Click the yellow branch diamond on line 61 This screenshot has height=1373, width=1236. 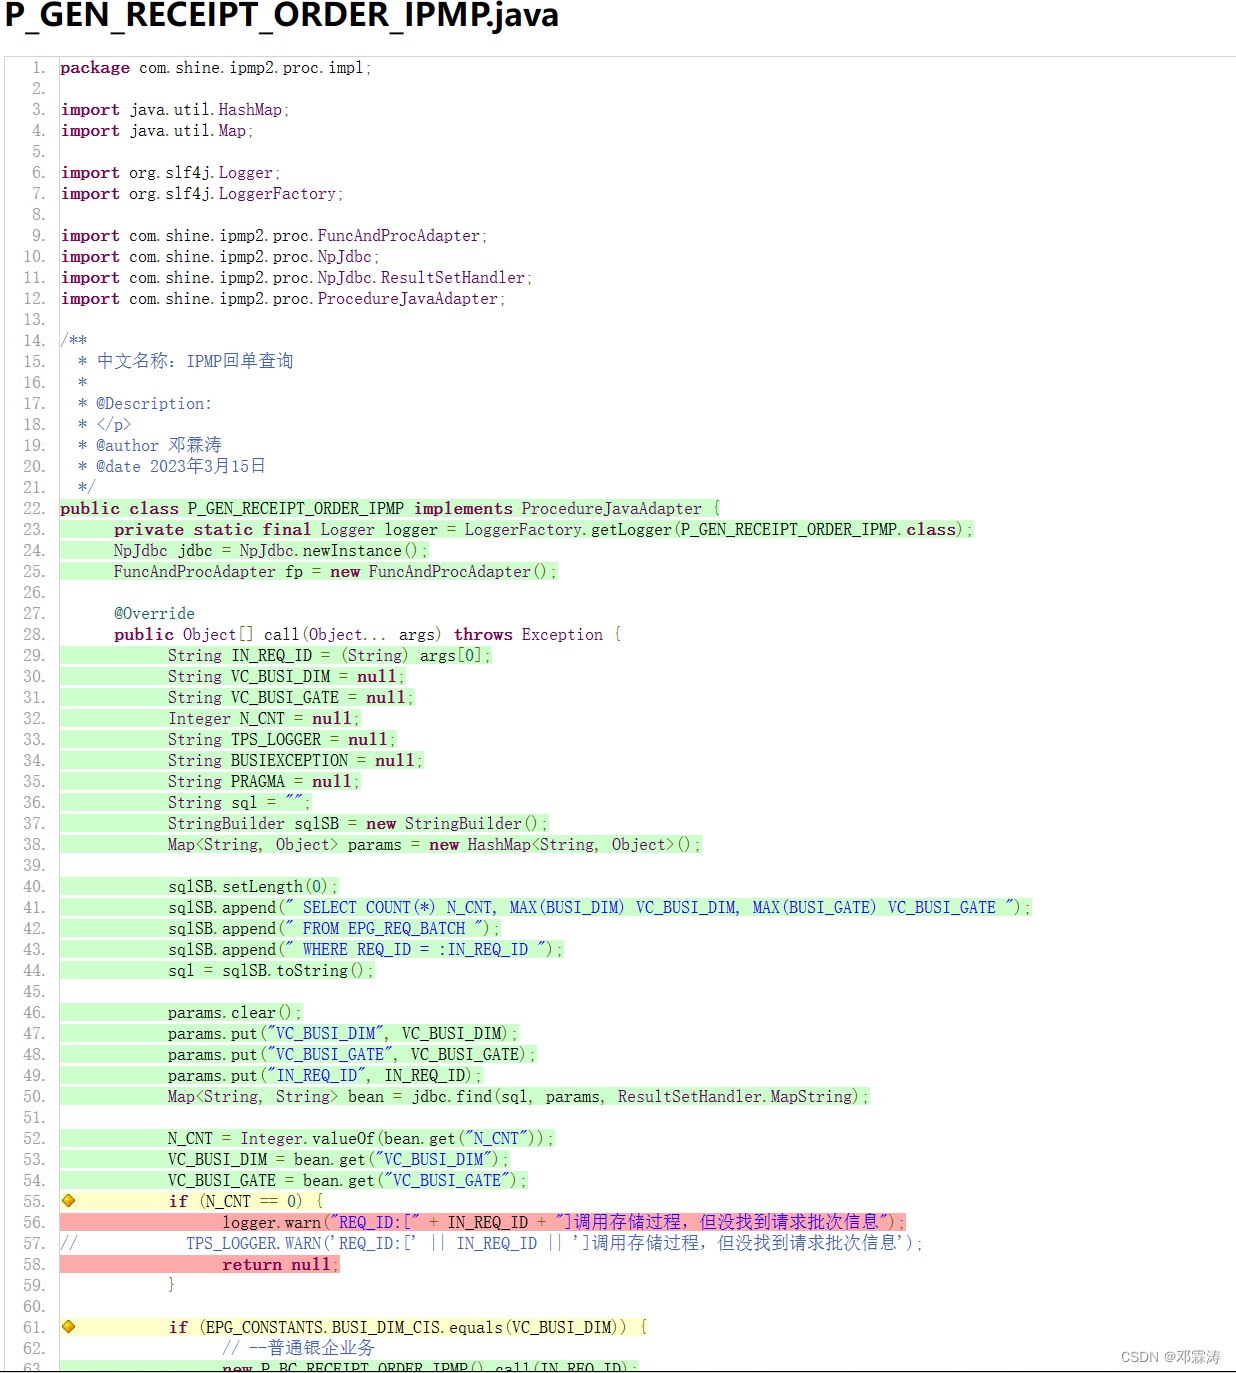(x=68, y=1326)
